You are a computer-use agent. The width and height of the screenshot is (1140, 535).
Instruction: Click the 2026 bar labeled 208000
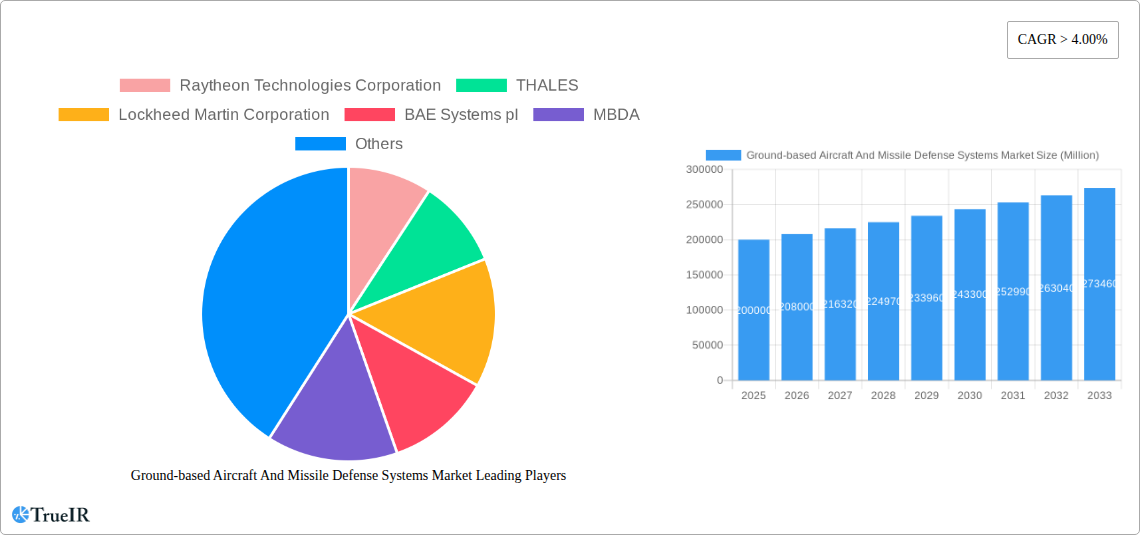[797, 307]
